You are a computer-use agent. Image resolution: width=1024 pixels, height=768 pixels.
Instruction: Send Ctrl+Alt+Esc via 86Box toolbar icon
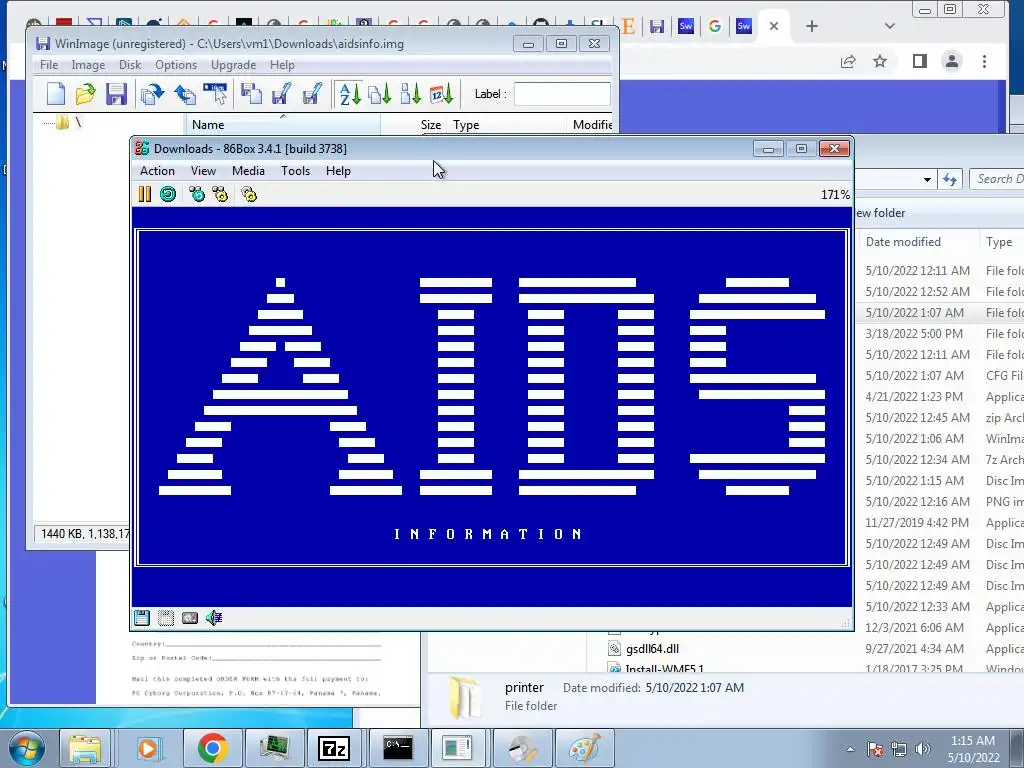pos(220,194)
